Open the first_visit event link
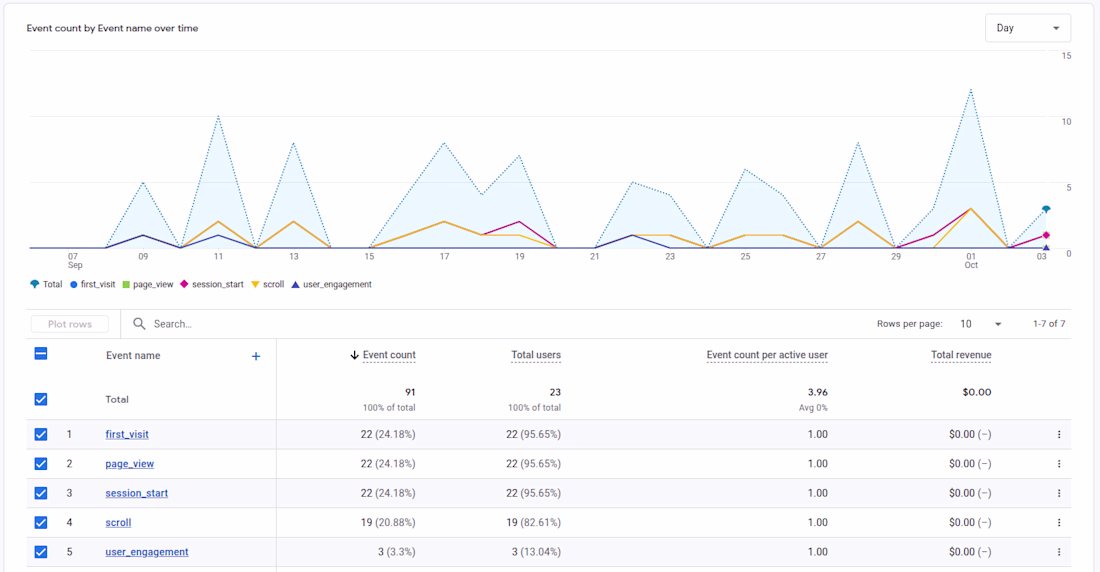 tap(127, 434)
